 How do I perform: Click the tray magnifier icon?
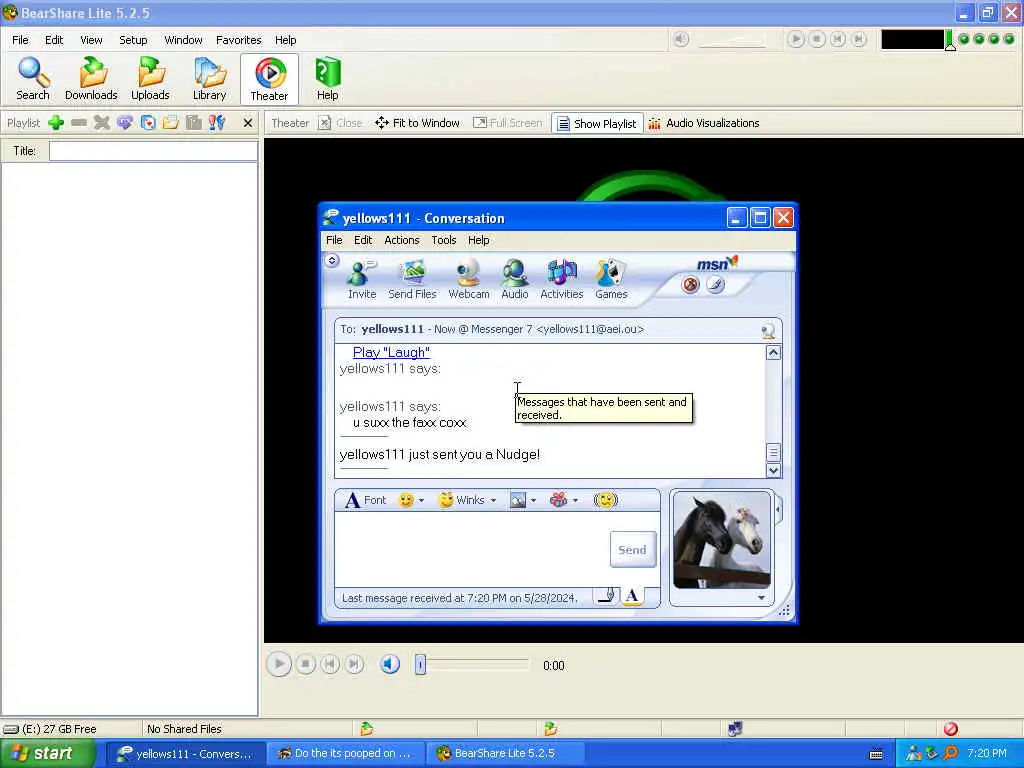point(951,753)
